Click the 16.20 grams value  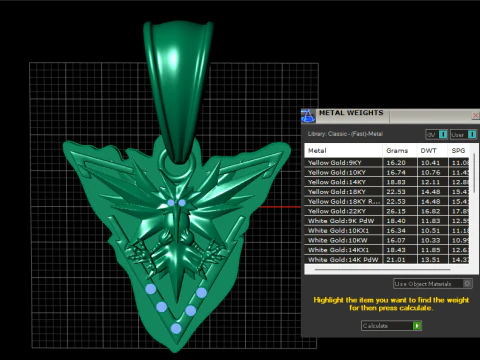coord(396,163)
